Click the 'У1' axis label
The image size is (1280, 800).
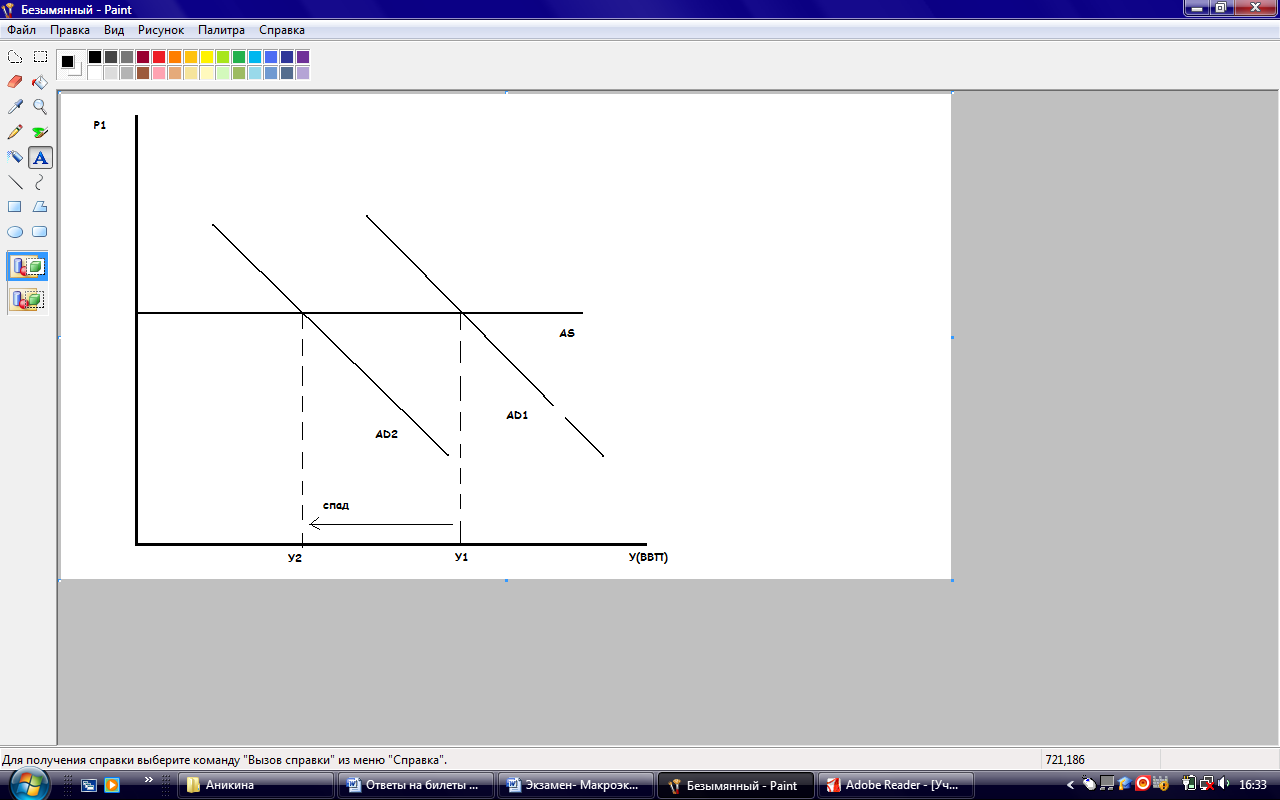tap(461, 557)
